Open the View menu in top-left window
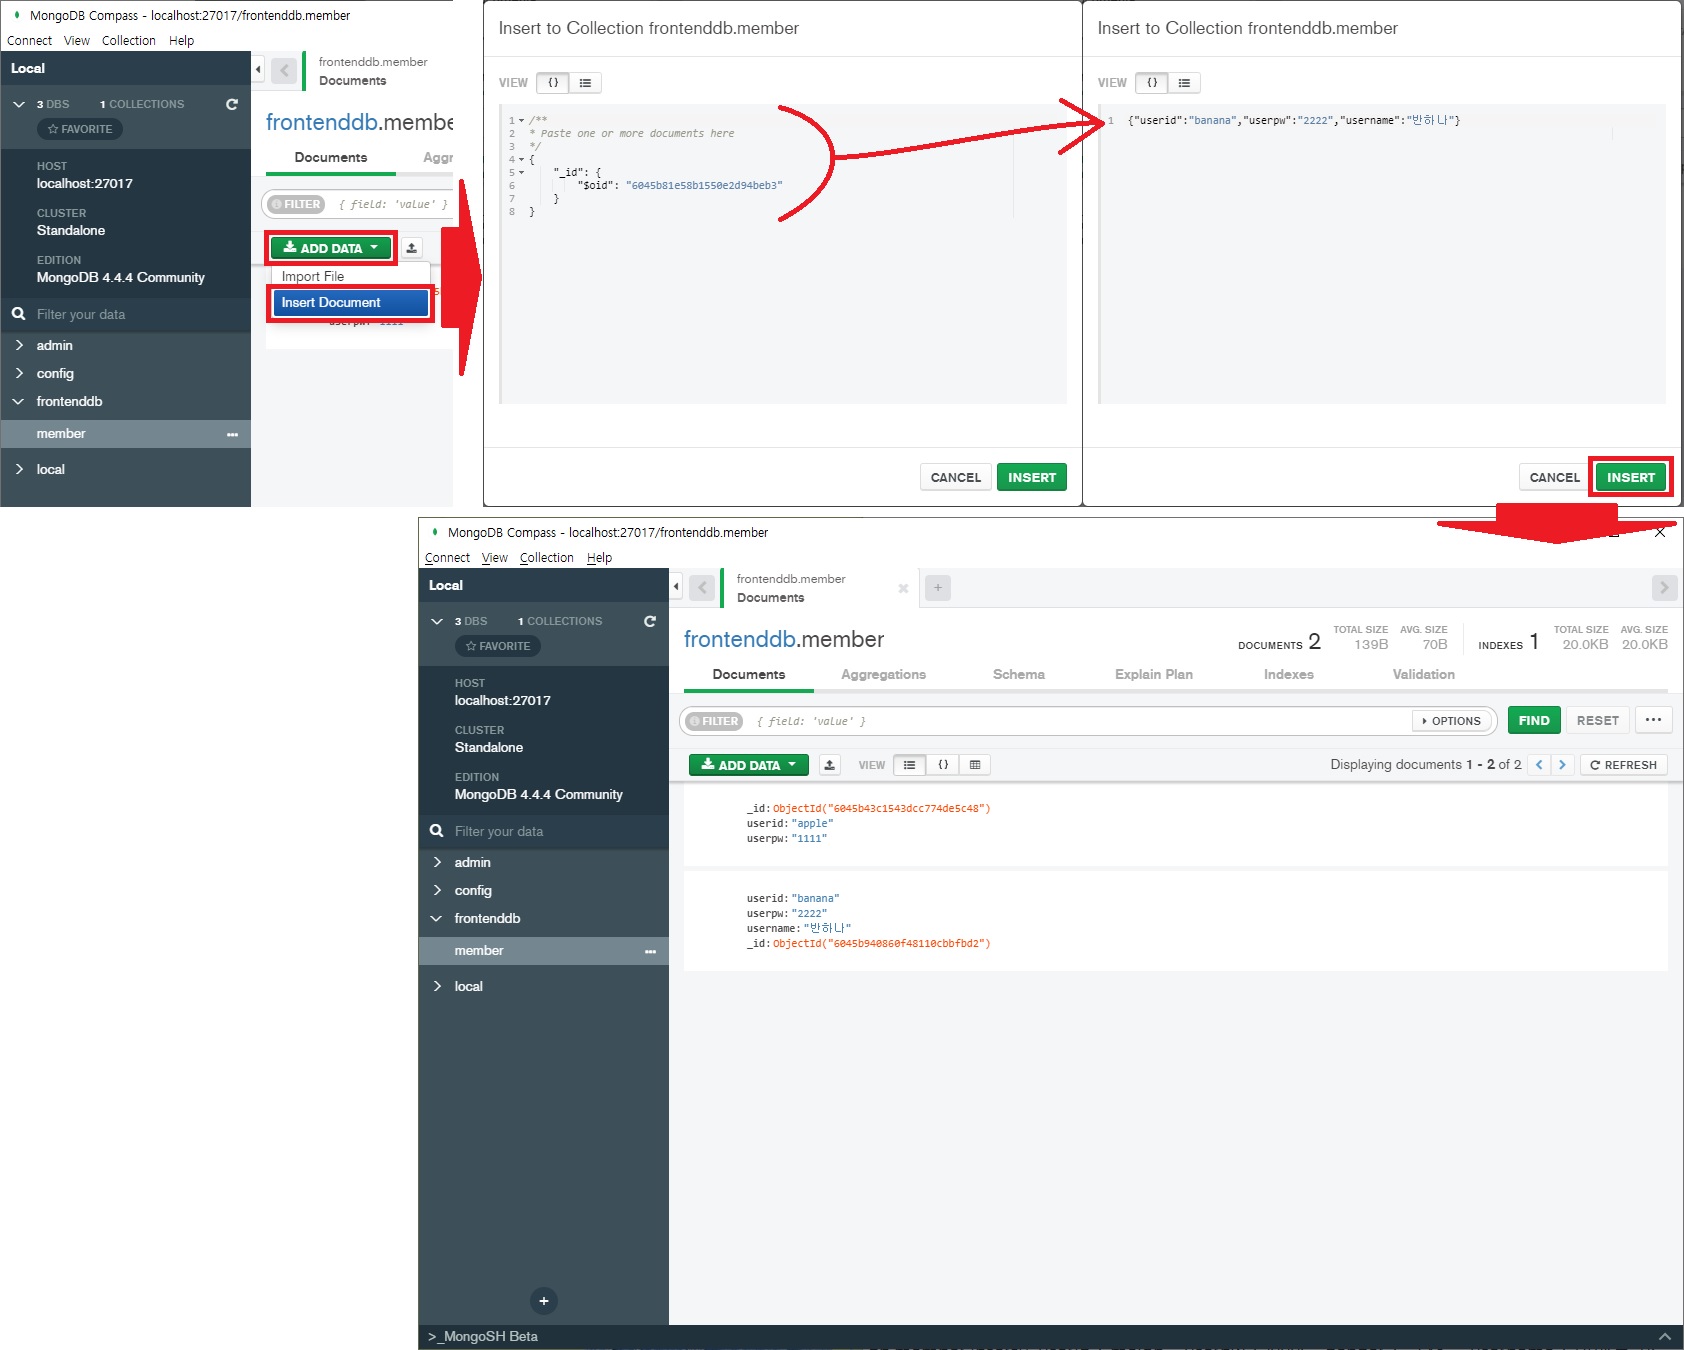The image size is (1684, 1350). click(x=77, y=41)
